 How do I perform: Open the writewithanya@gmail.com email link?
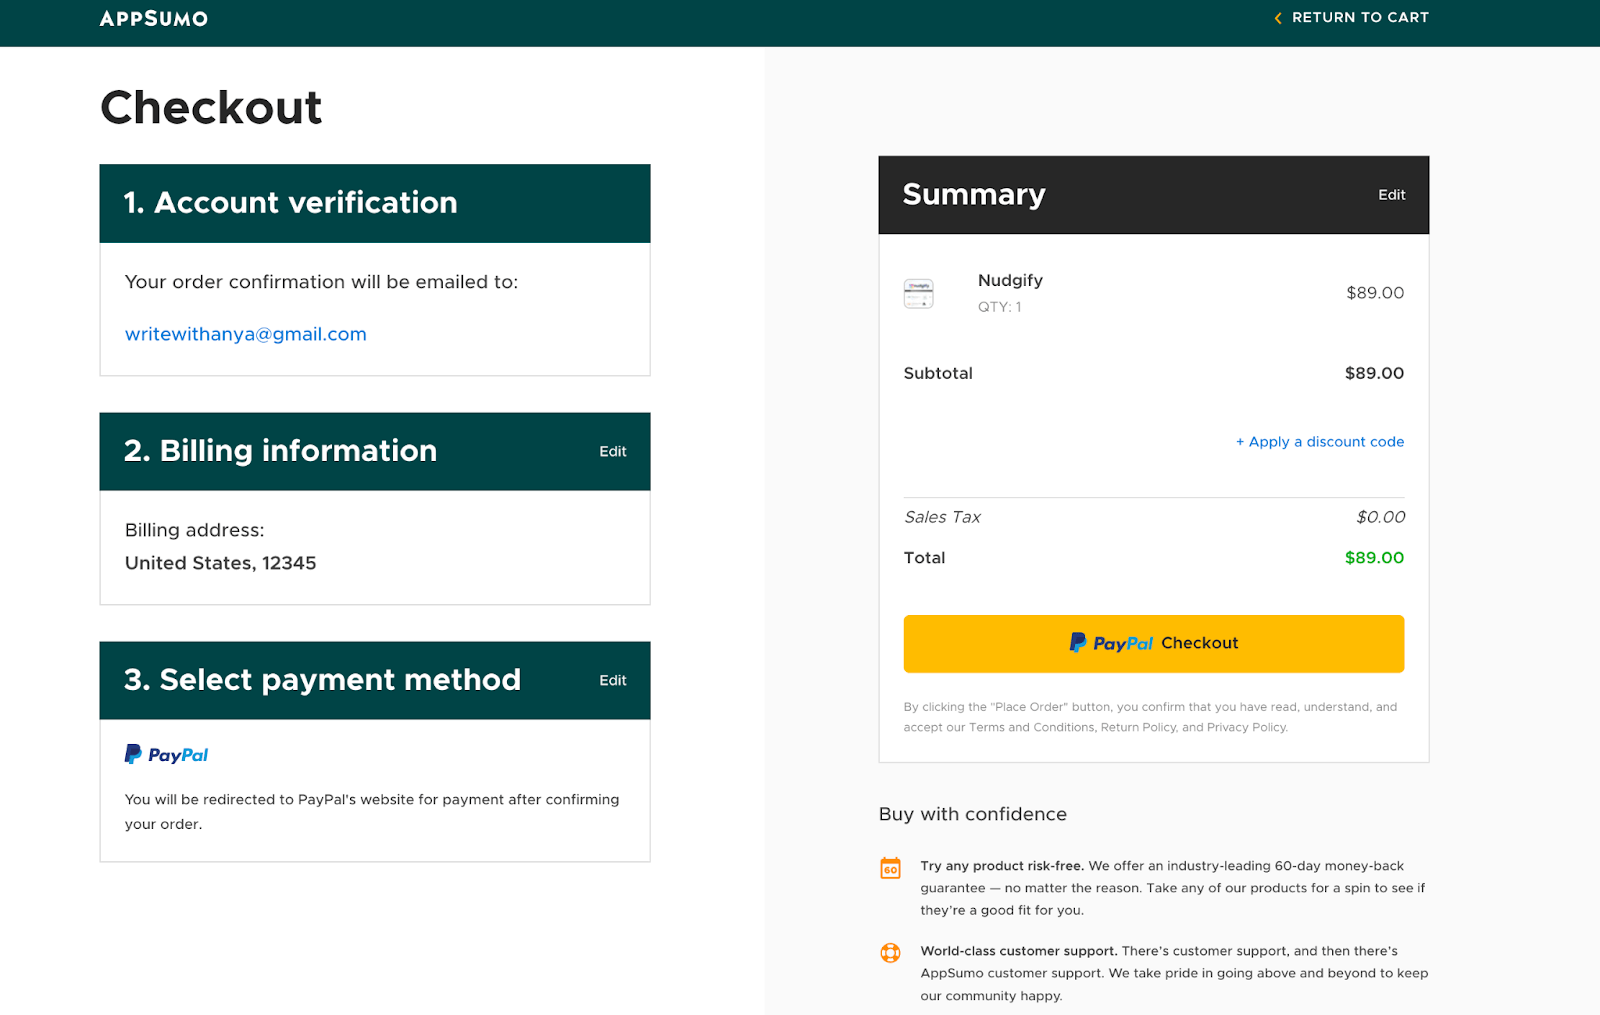[246, 334]
